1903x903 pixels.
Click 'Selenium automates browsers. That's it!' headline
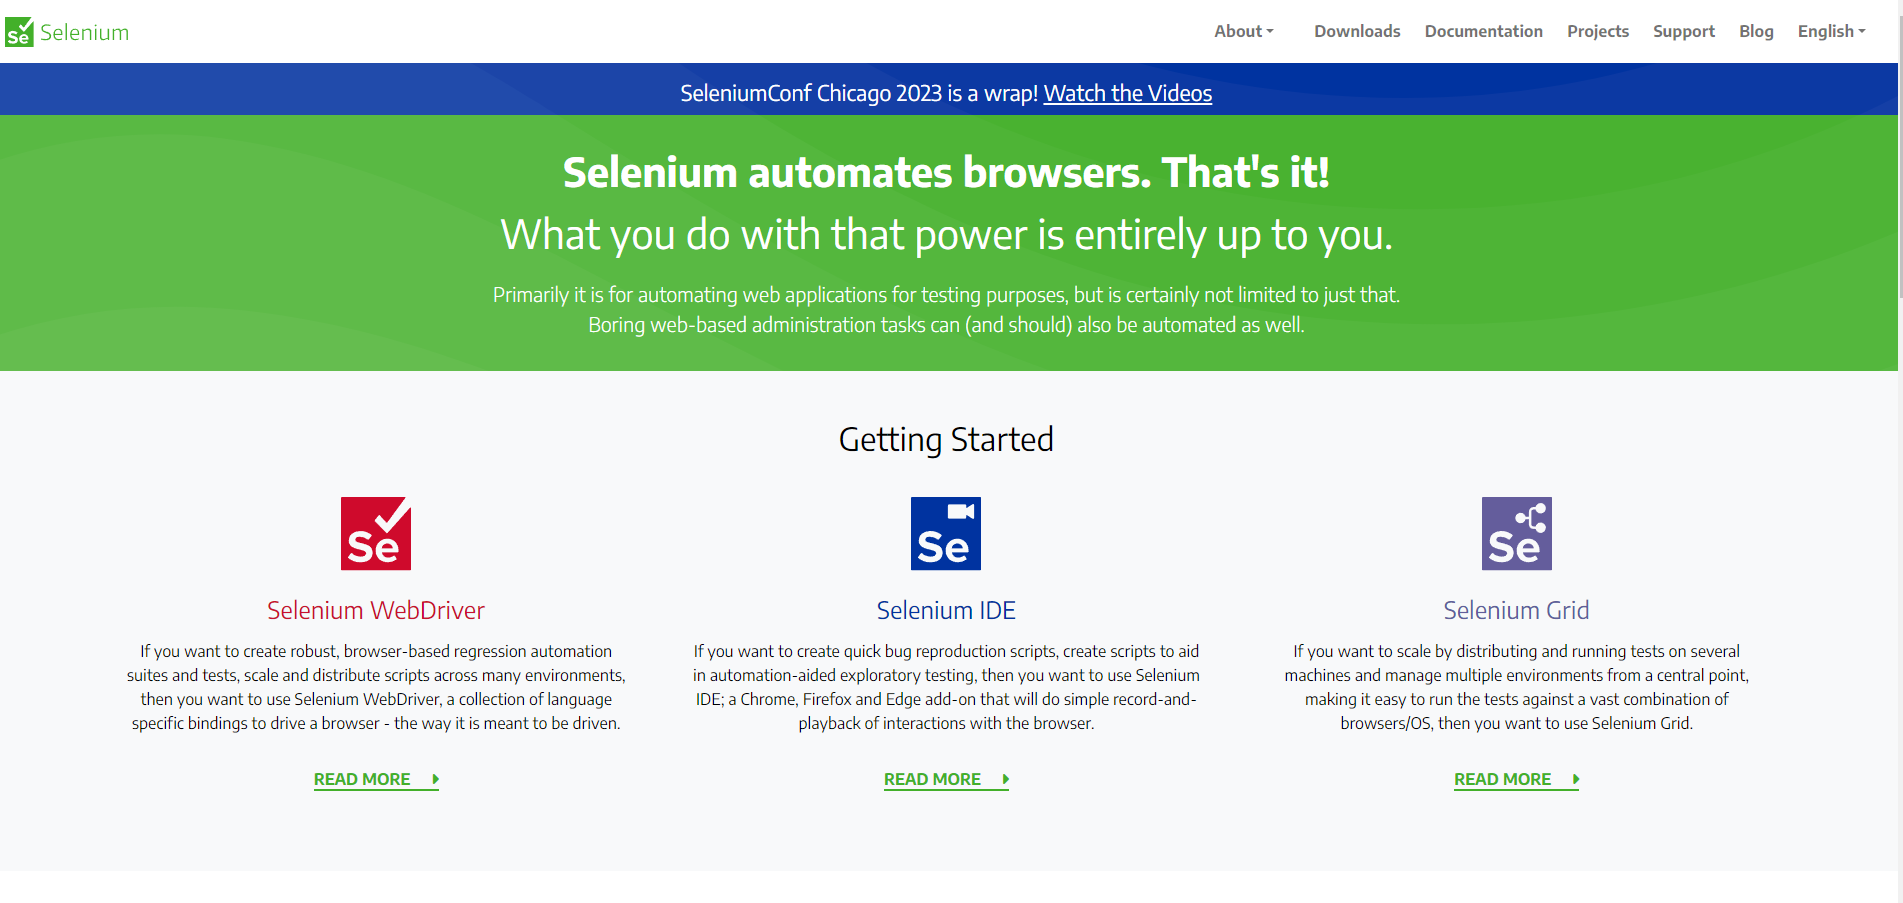[x=946, y=172]
